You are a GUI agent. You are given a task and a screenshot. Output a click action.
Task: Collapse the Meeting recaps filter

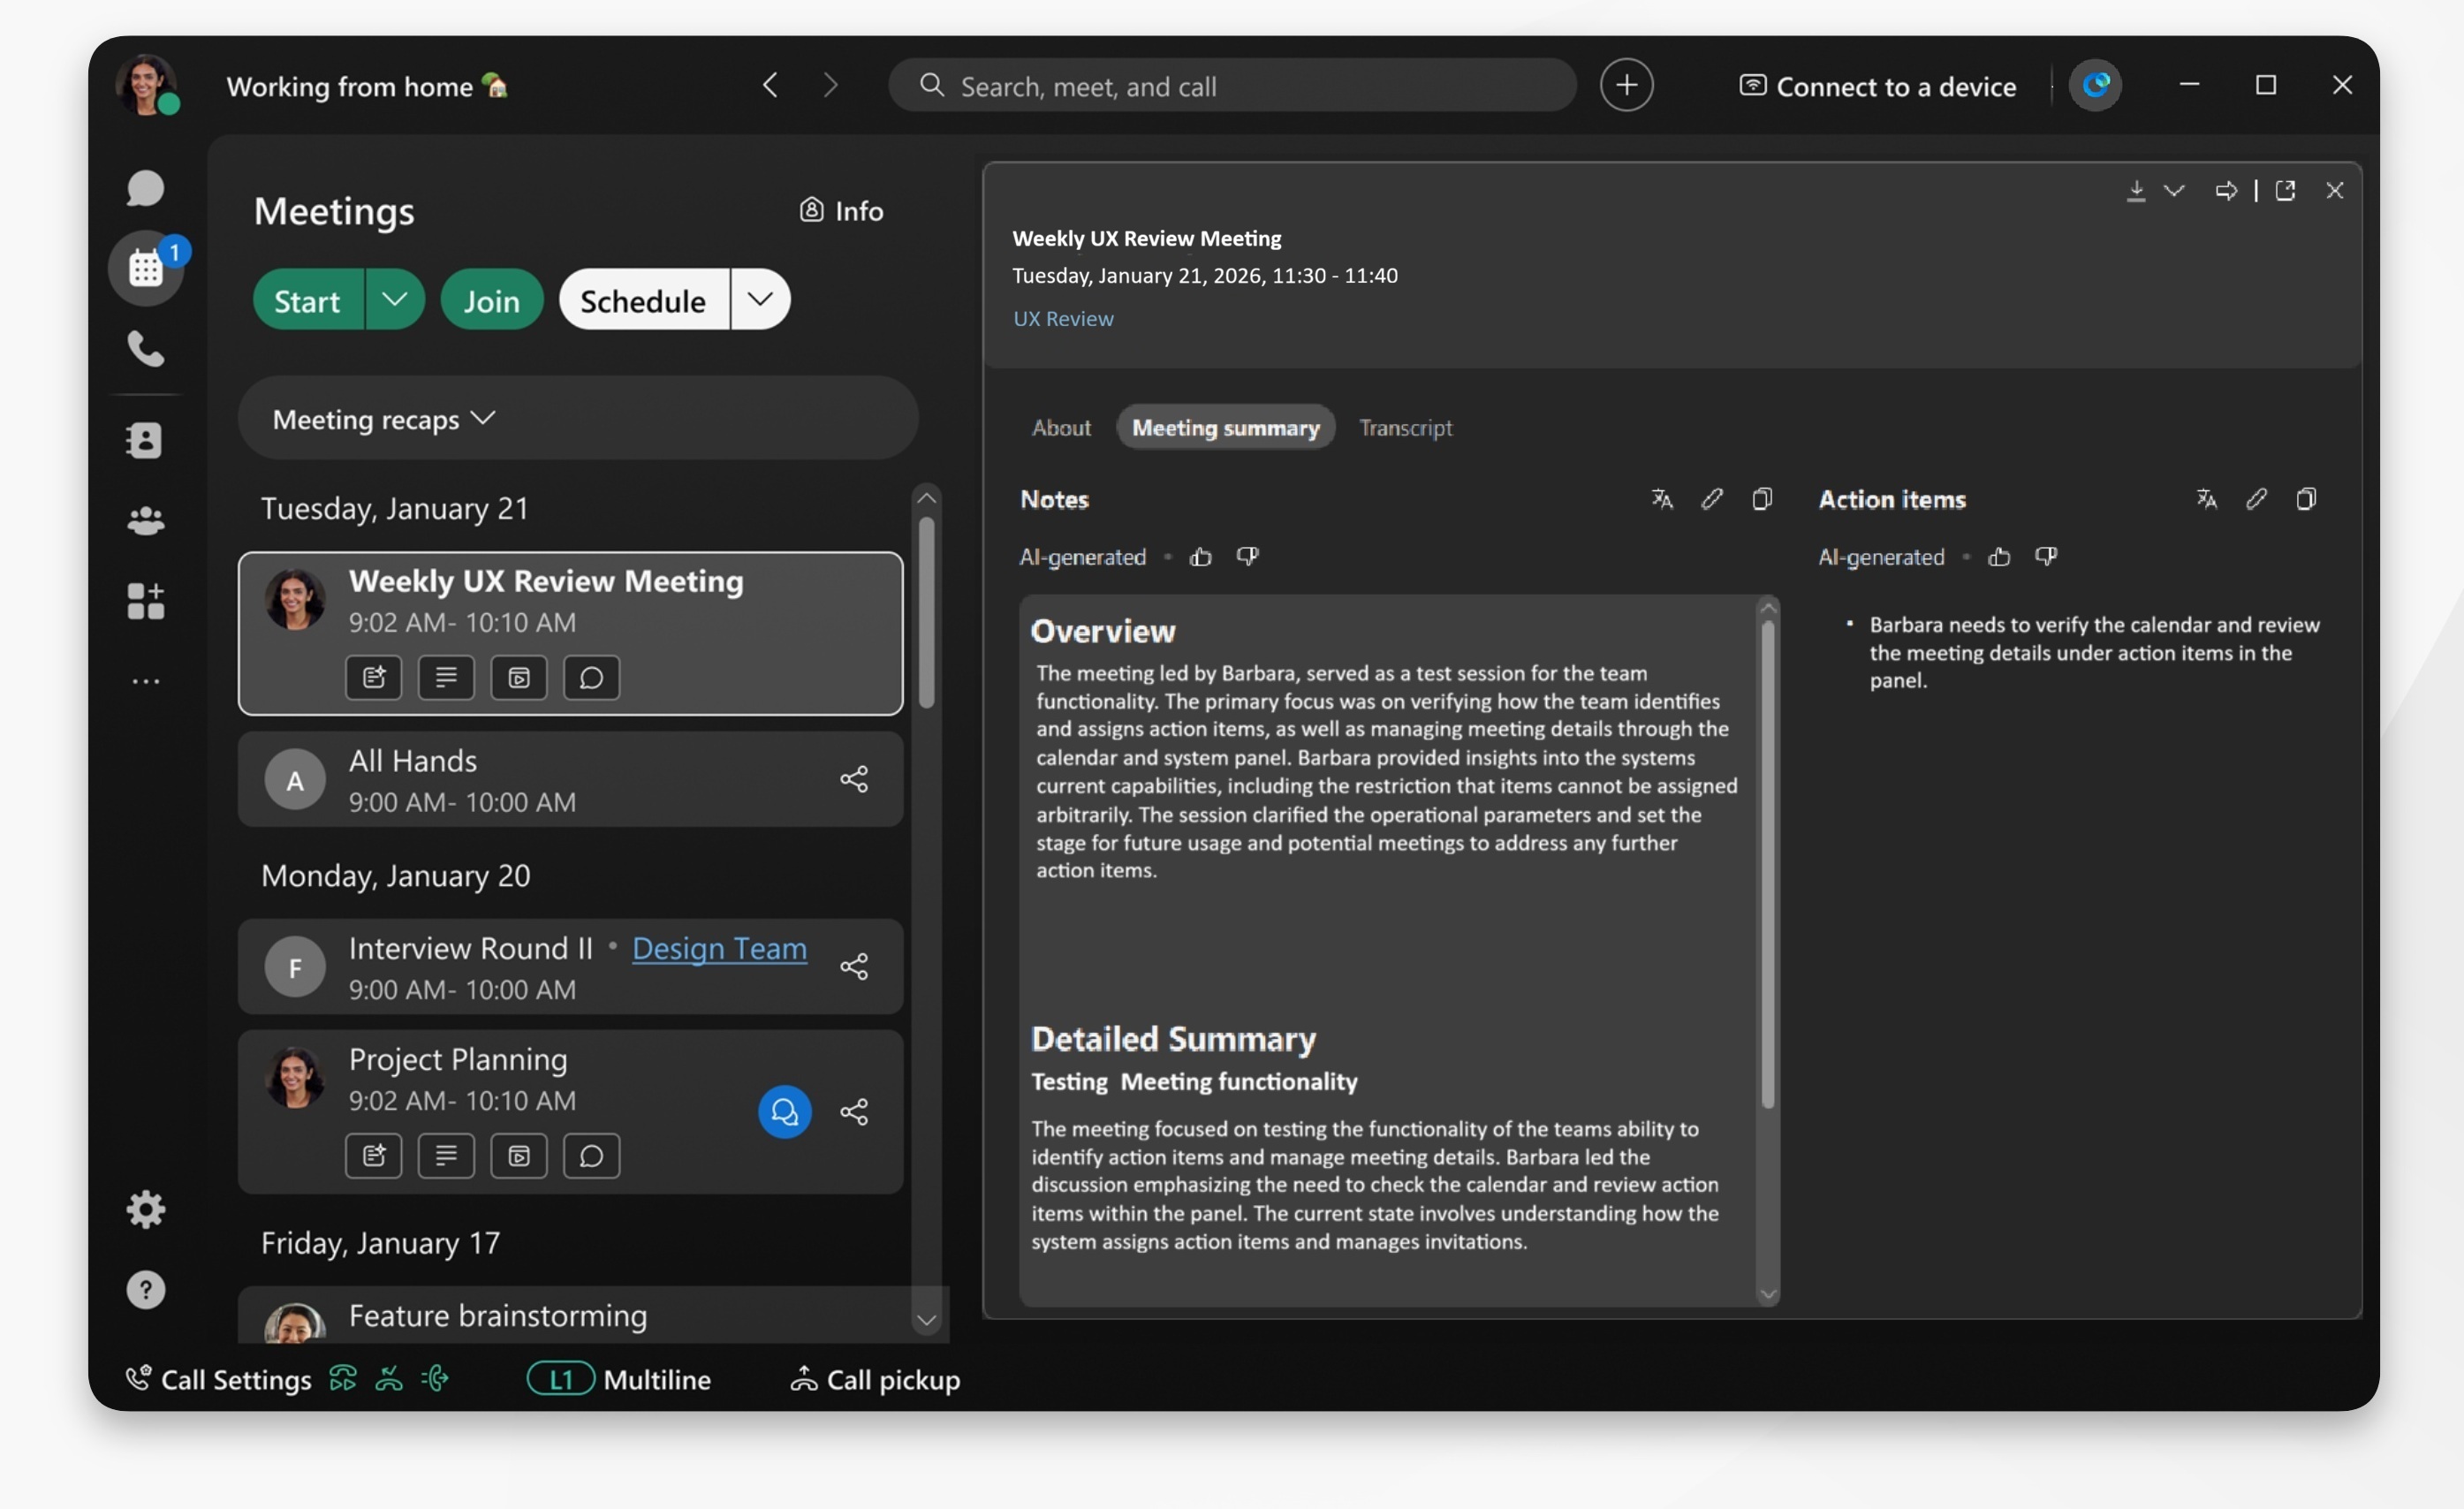click(x=484, y=418)
